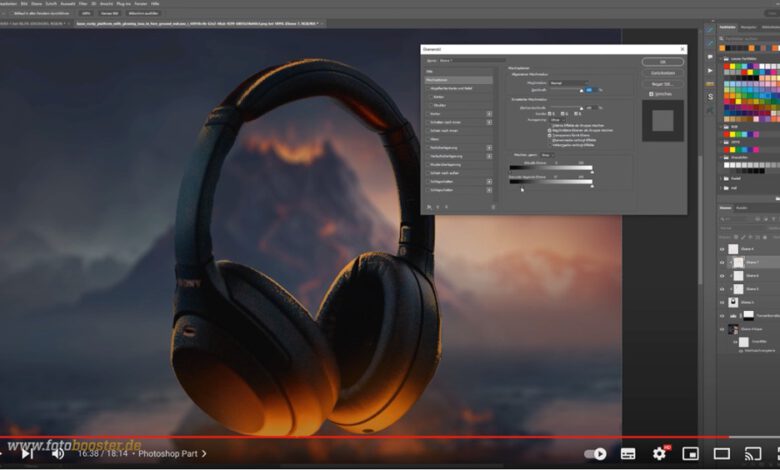Open YouTube settings gear
Screen dimensions: 780x470
pos(659,453)
